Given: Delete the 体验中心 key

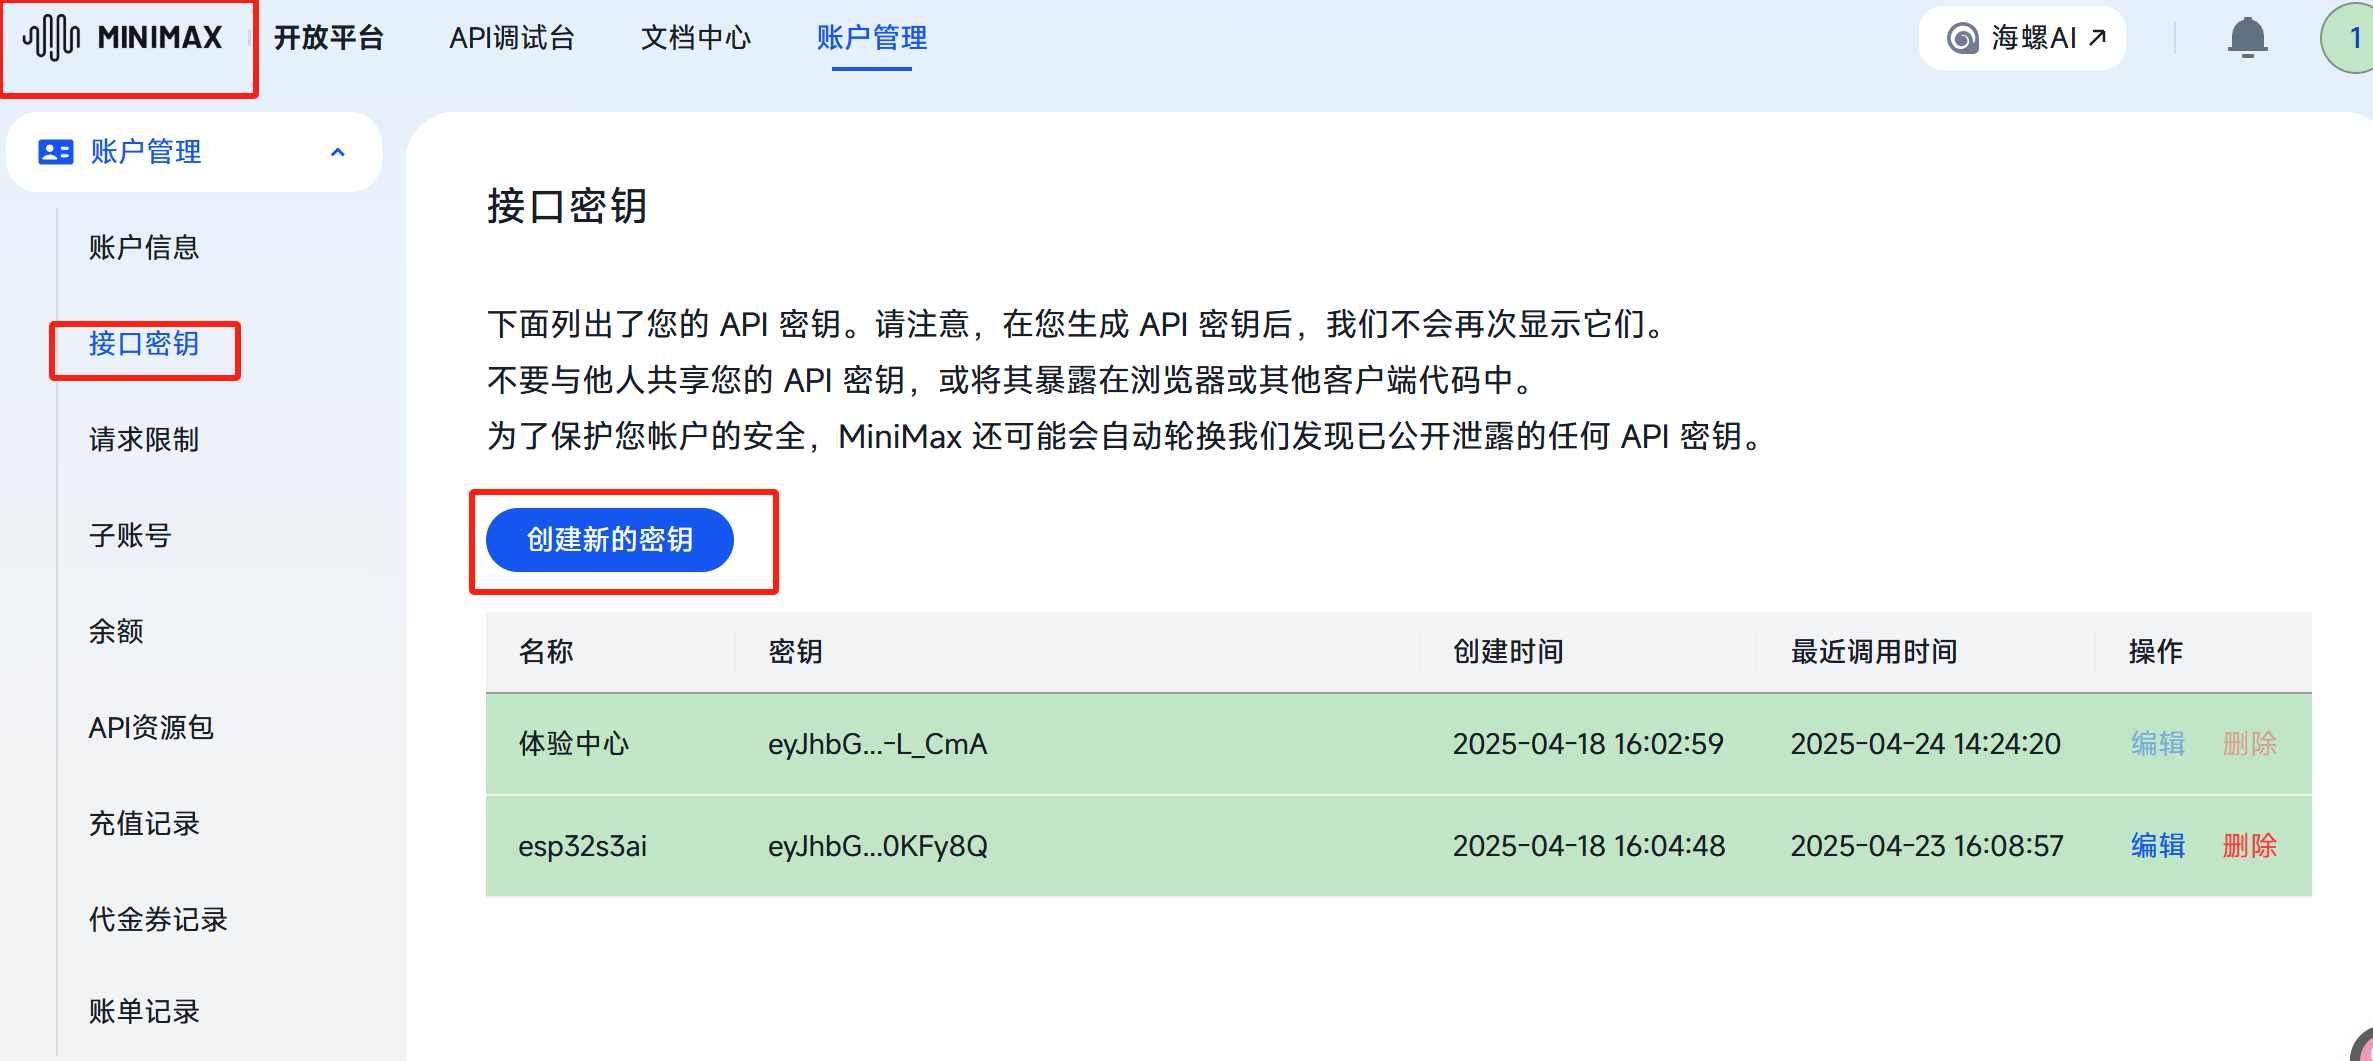Looking at the screenshot, I should pyautogui.click(x=2249, y=744).
